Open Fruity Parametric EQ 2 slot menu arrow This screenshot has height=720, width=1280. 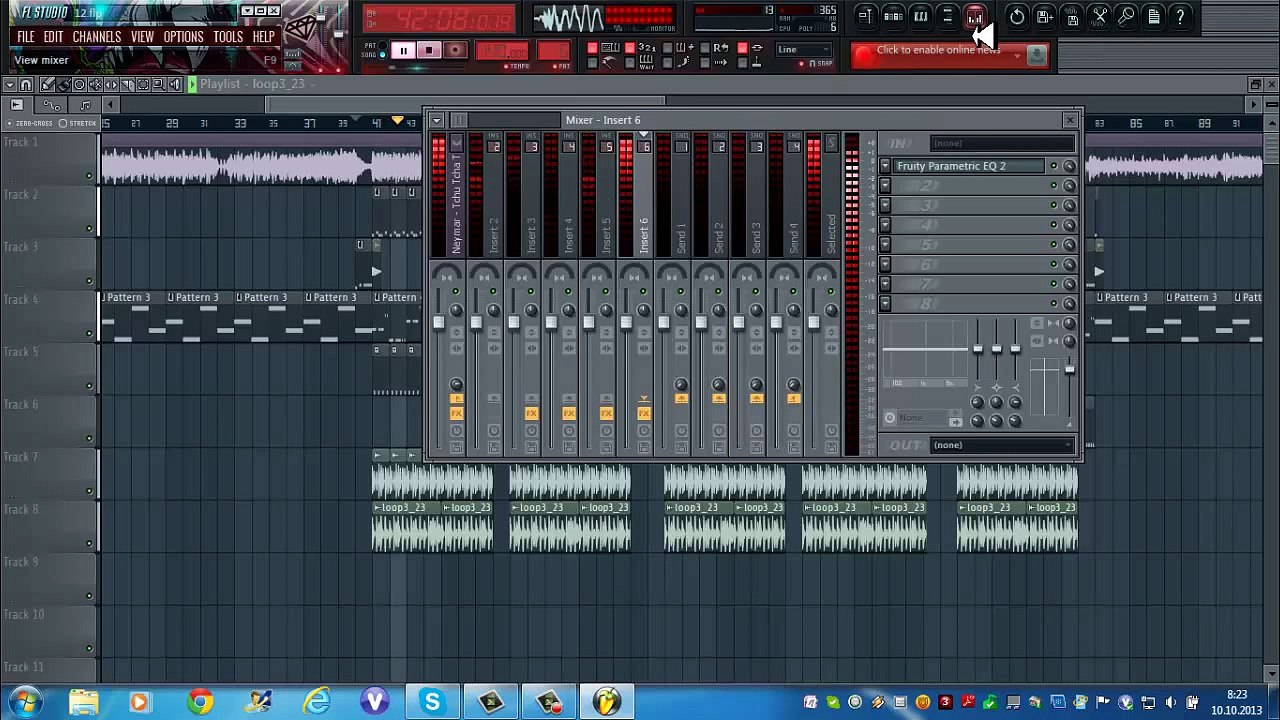[885, 166]
